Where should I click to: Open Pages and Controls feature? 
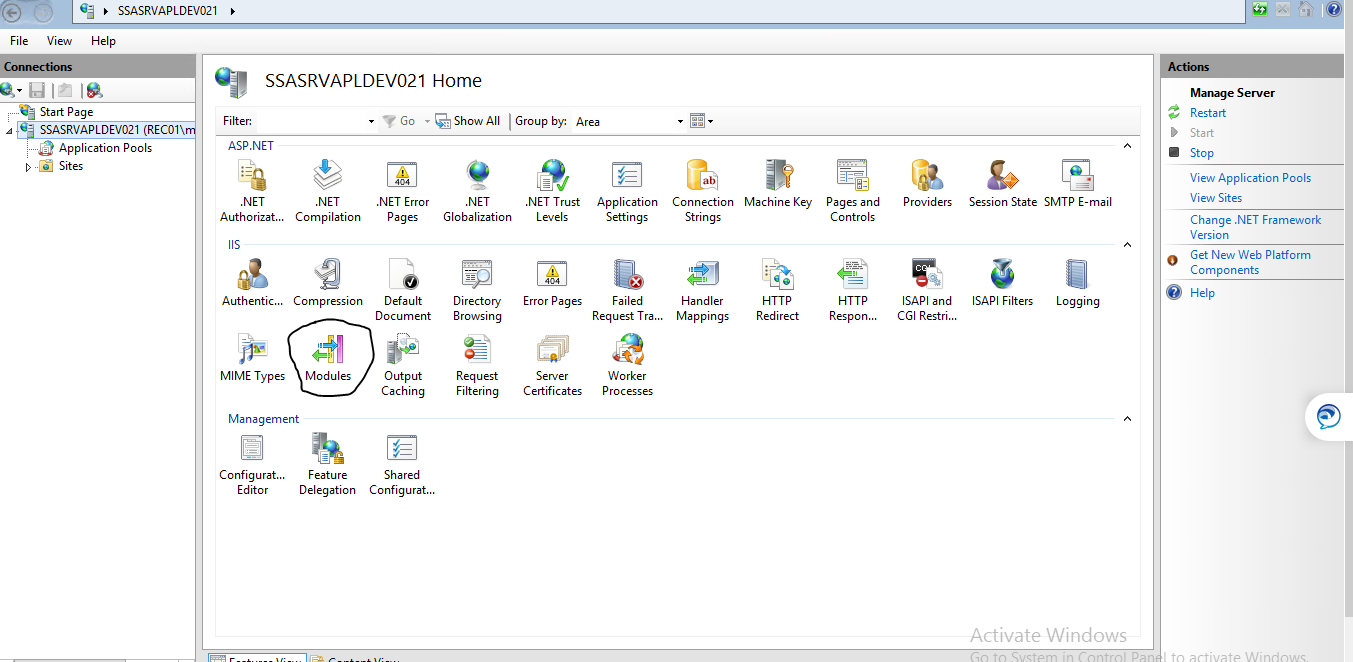tap(853, 191)
